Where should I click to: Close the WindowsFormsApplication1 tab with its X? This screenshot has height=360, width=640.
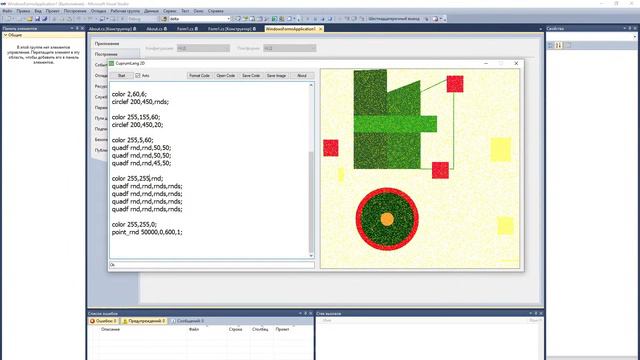click(320, 29)
